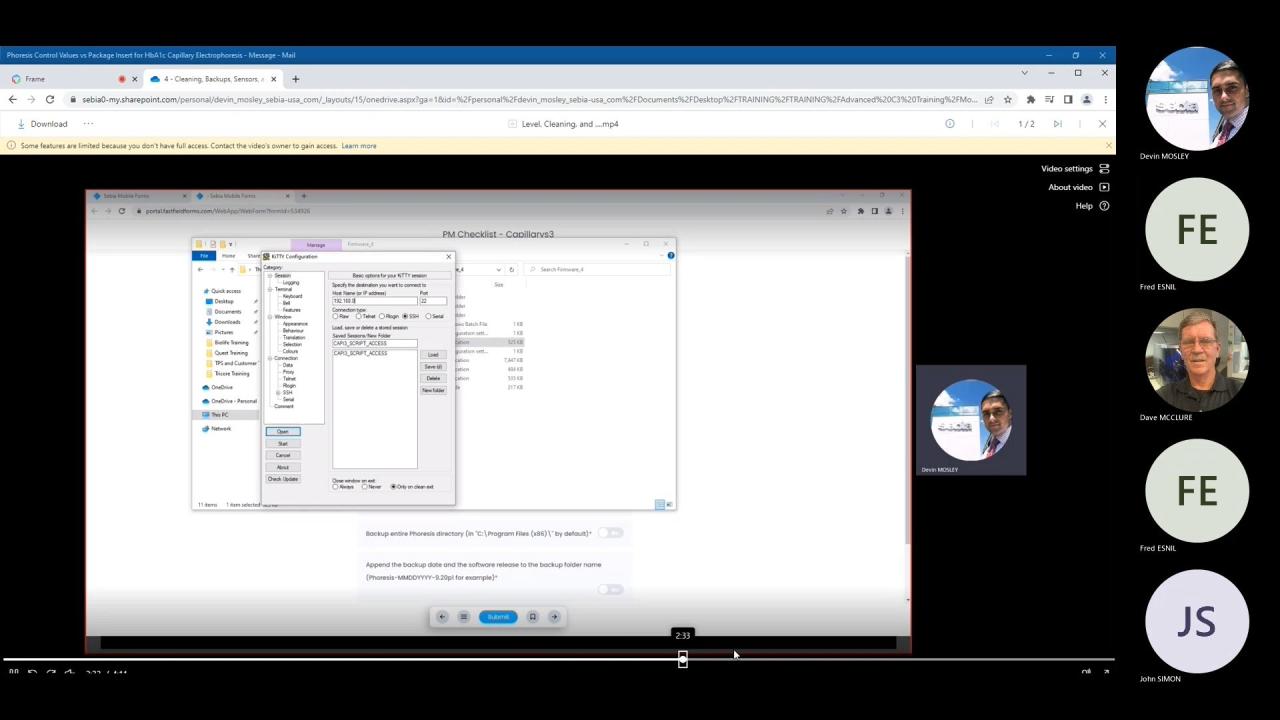The width and height of the screenshot is (1280, 720).
Task: Open the Video settings panel icon
Action: (x=1104, y=169)
